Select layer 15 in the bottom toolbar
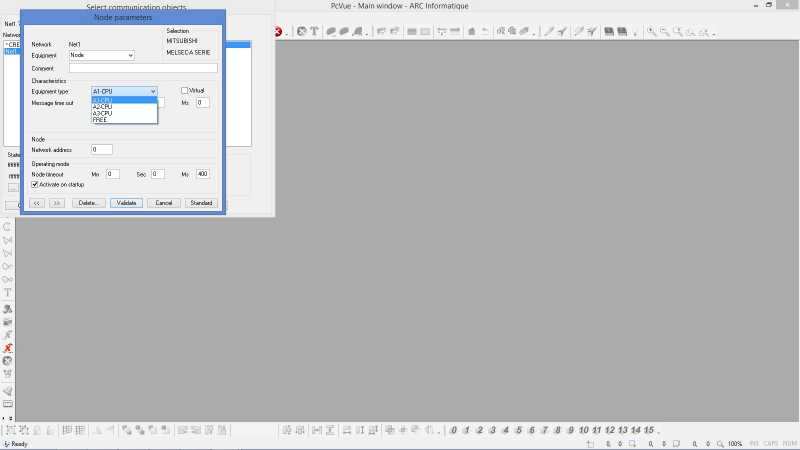Image resolution: width=800 pixels, height=450 pixels. pyautogui.click(x=648, y=430)
